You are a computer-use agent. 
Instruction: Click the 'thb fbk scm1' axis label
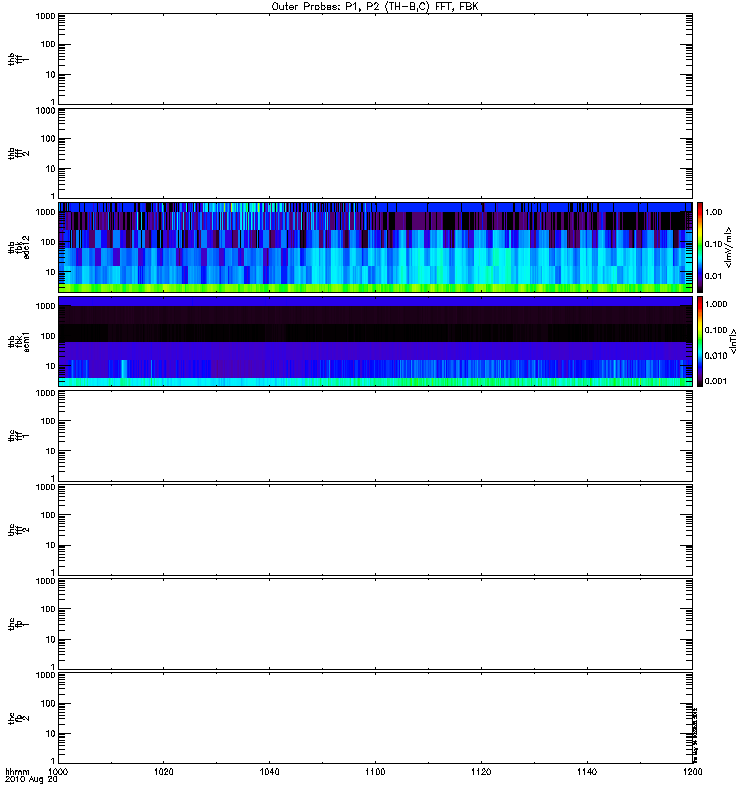18,341
